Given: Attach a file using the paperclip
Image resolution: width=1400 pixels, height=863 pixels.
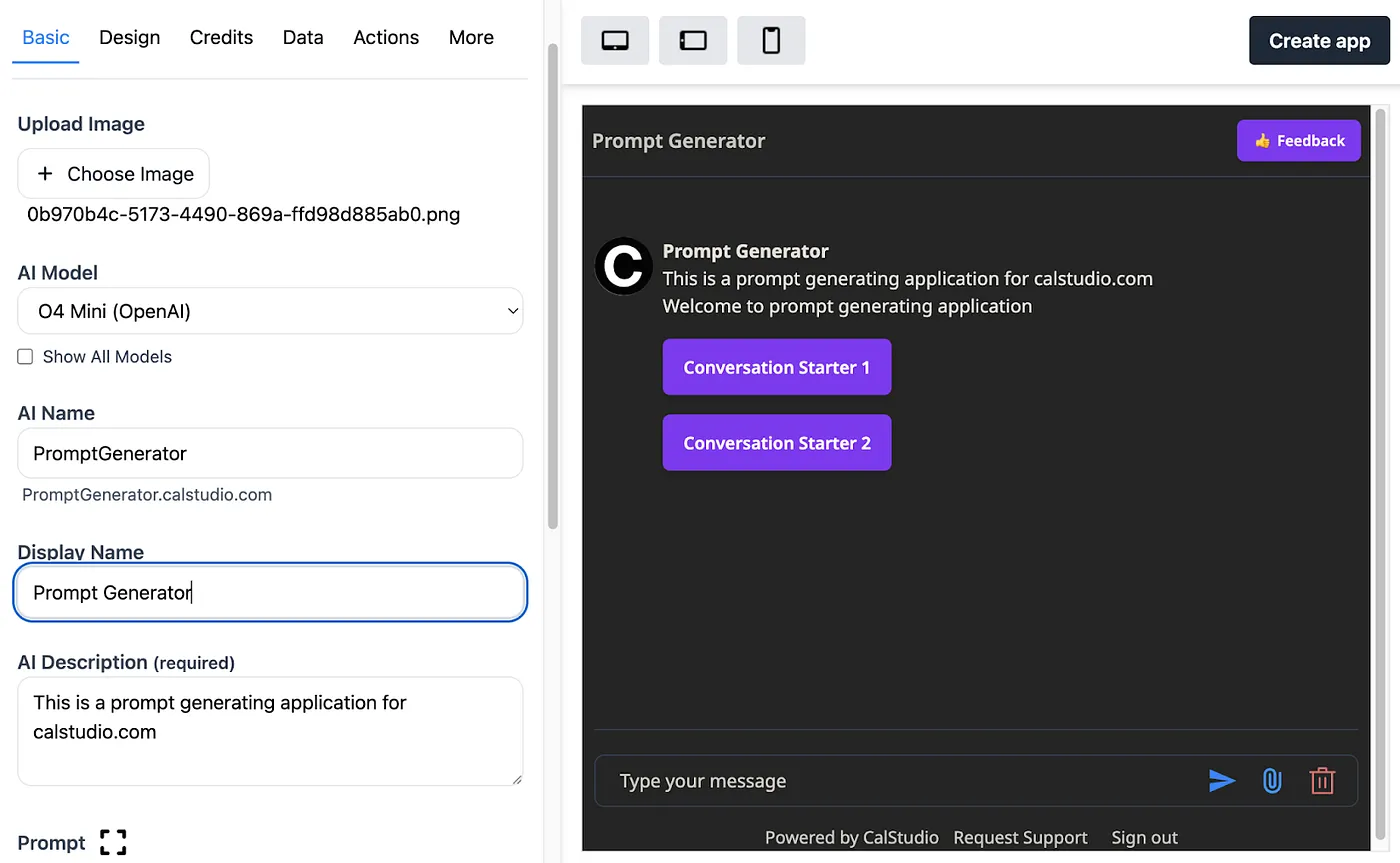Looking at the screenshot, I should coord(1272,781).
